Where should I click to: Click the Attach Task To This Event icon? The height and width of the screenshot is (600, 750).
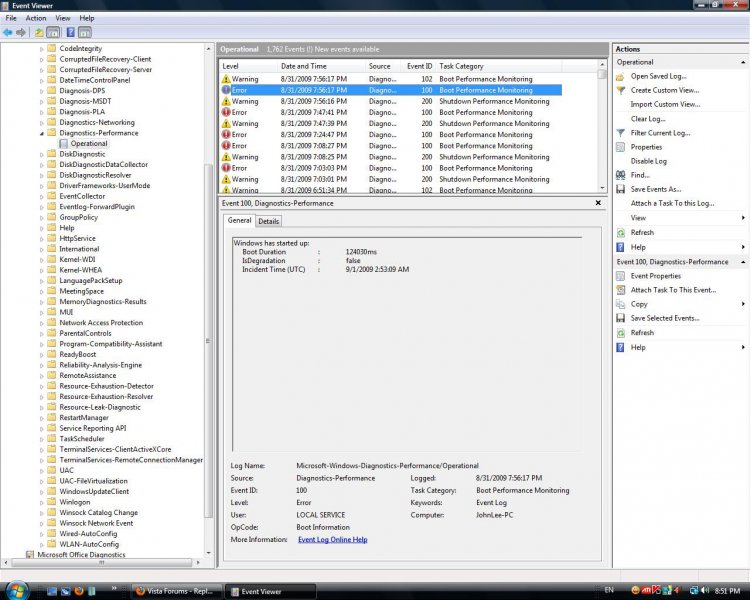[x=621, y=290]
